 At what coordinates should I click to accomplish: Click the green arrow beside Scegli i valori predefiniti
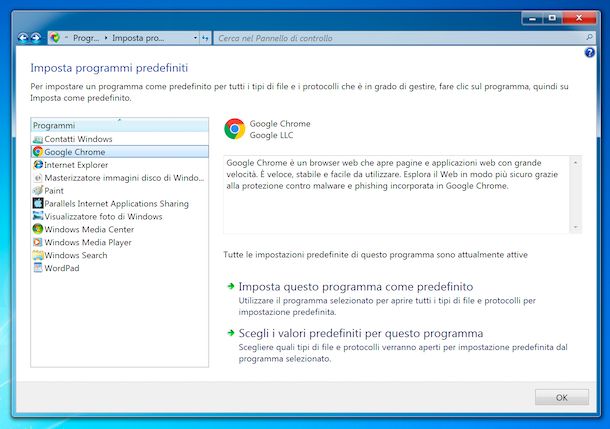click(x=231, y=333)
